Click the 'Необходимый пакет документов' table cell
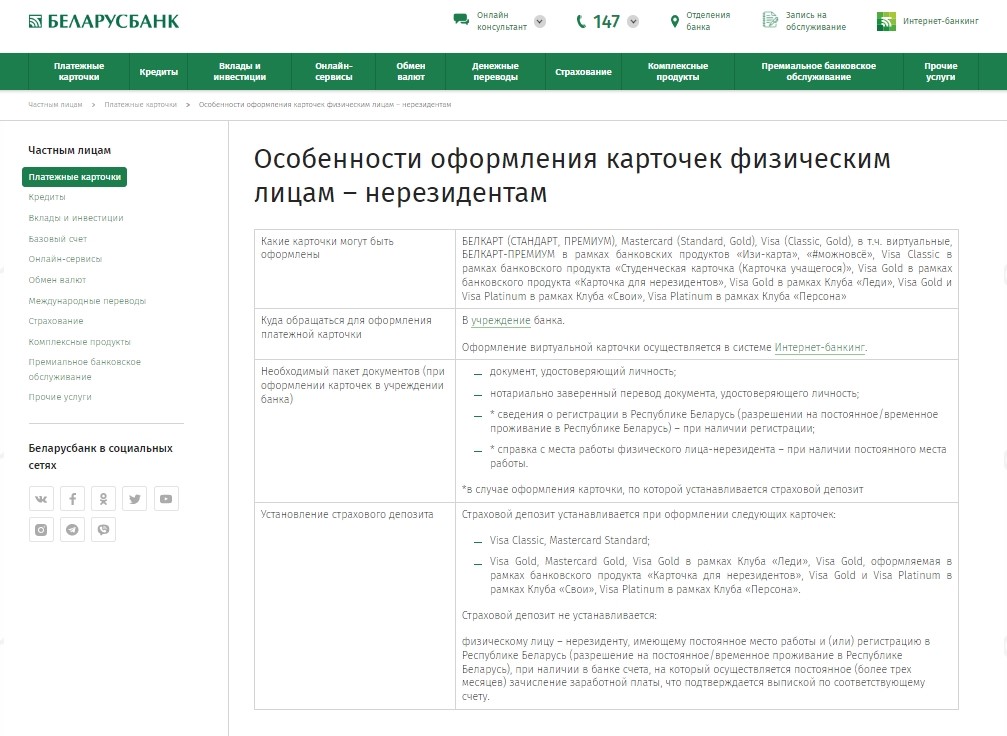This screenshot has height=736, width=1007. click(355, 431)
